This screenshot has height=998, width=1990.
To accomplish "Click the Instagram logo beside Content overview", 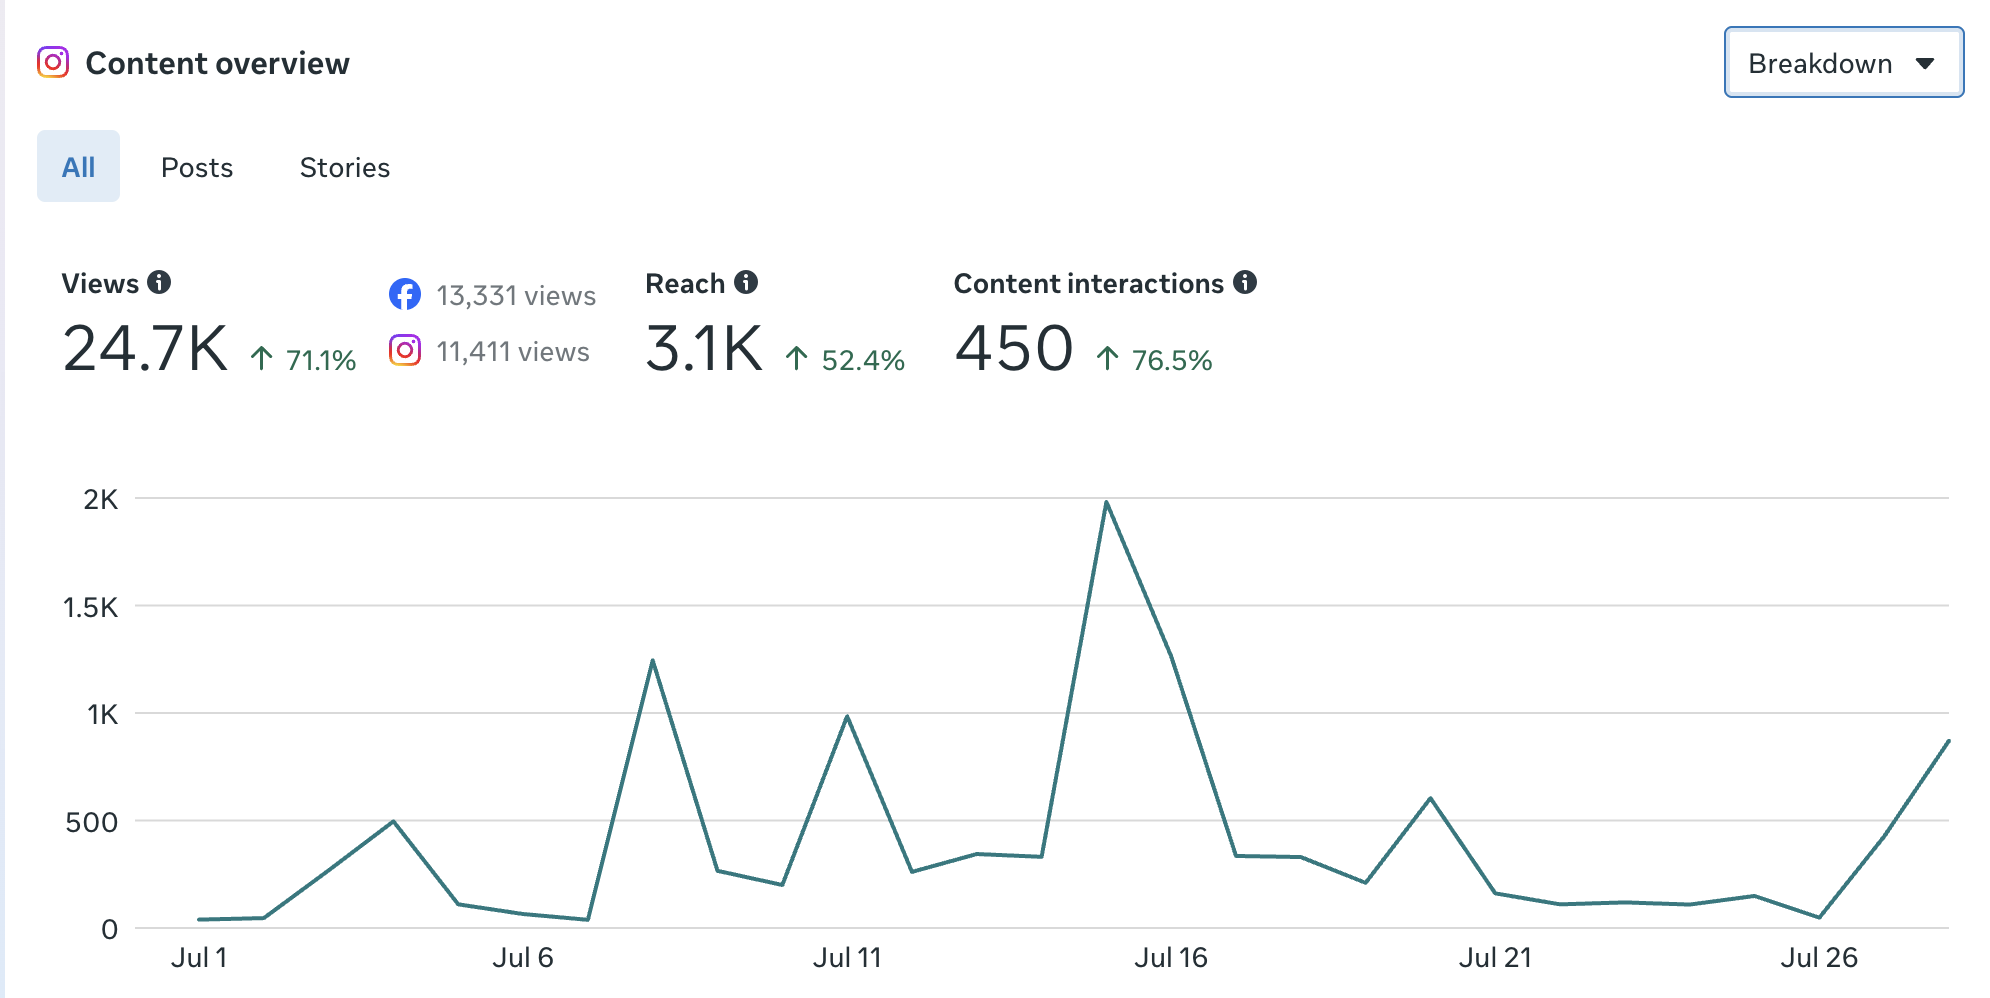I will point(53,62).
